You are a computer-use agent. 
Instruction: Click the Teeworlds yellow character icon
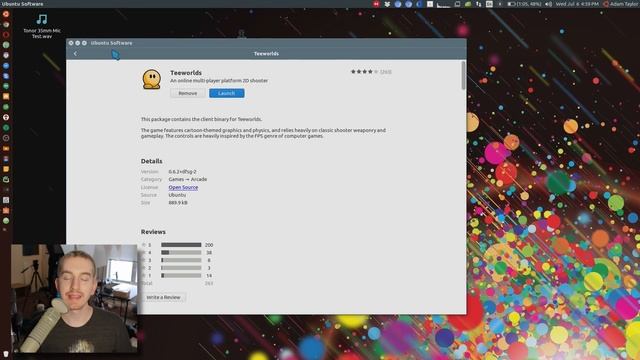click(x=152, y=79)
